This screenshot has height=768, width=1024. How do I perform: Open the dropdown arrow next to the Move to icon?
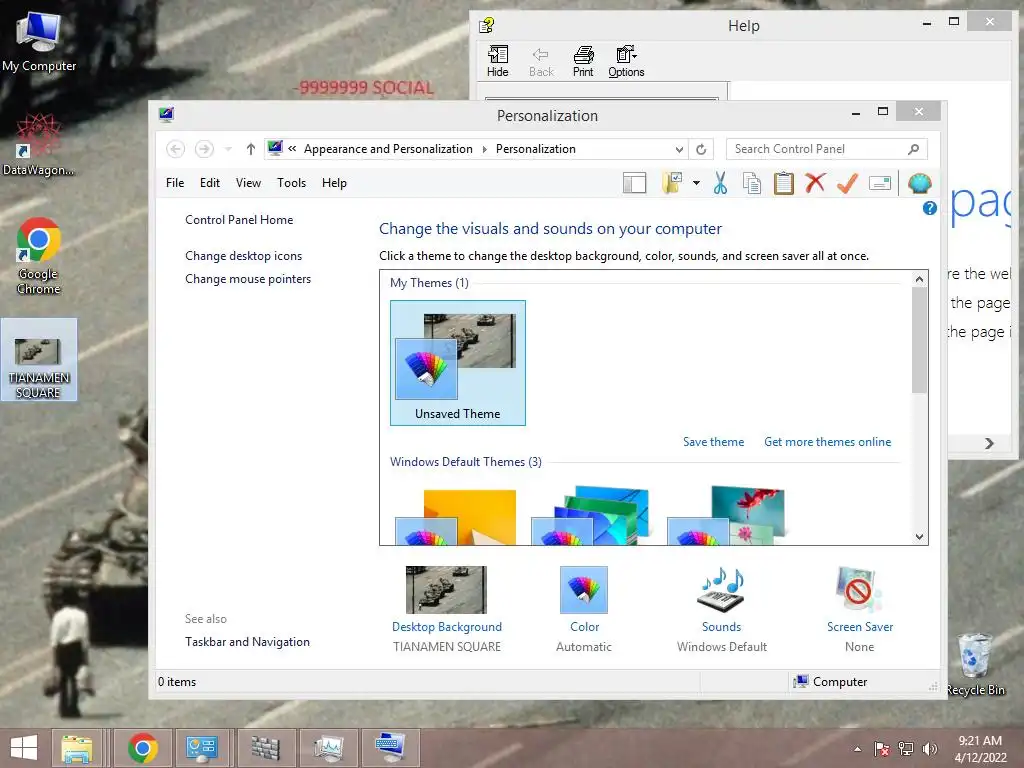click(696, 184)
